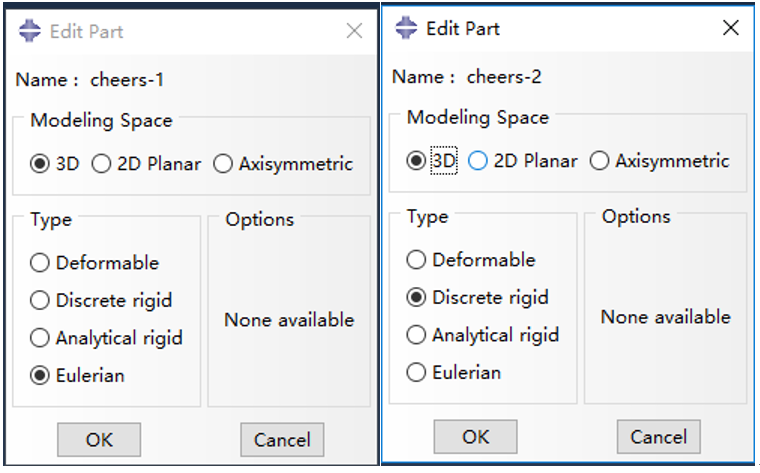Confirm cheers-1 edits with OK
The image size is (760, 473).
[99, 440]
